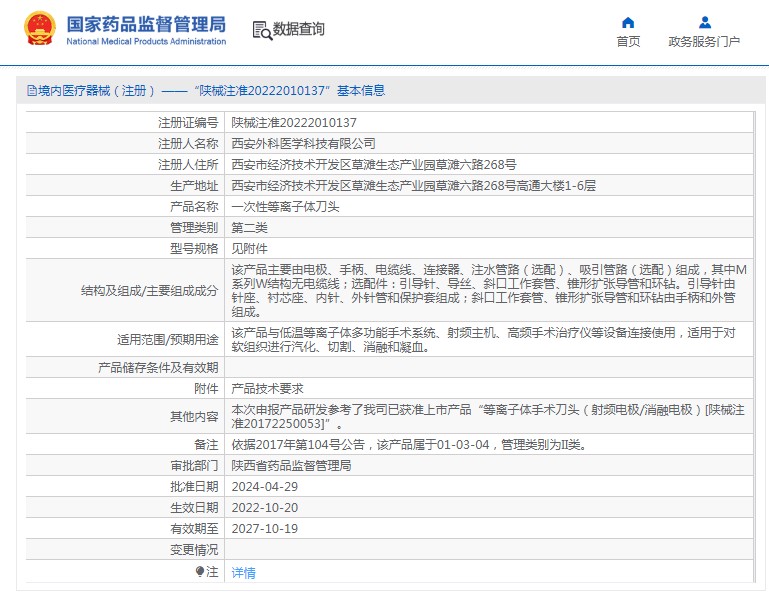Click the 产品名称 row label
Image resolution: width=769 pixels, height=592 pixels.
(x=194, y=207)
